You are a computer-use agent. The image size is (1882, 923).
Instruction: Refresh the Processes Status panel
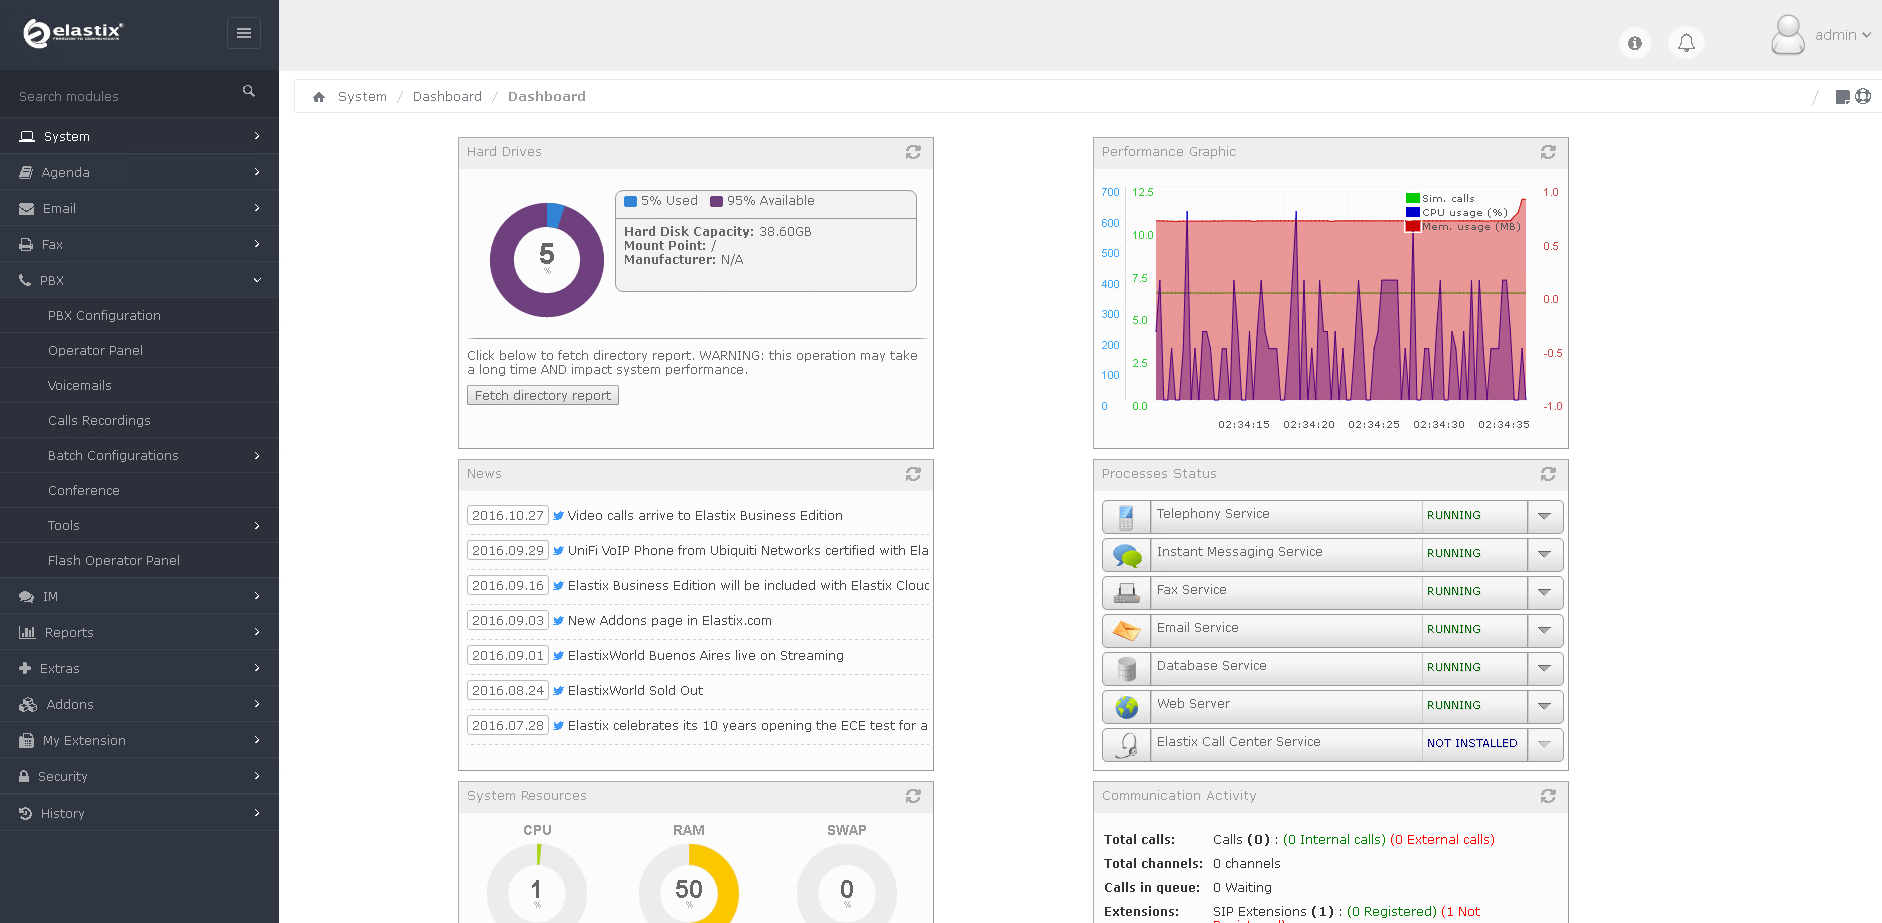pos(1548,474)
